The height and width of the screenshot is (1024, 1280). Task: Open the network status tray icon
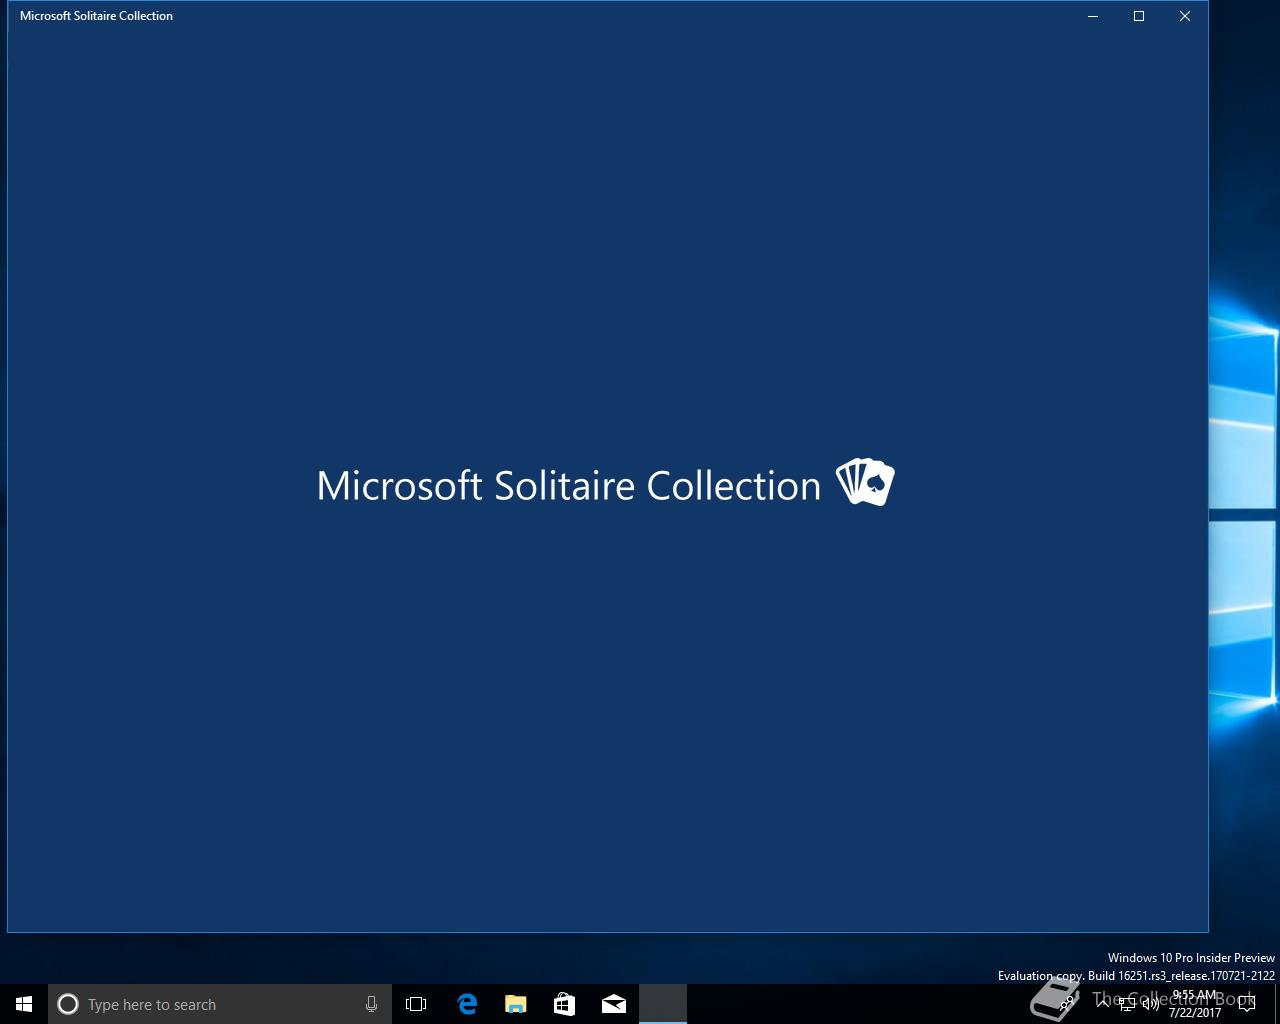pyautogui.click(x=1127, y=1004)
